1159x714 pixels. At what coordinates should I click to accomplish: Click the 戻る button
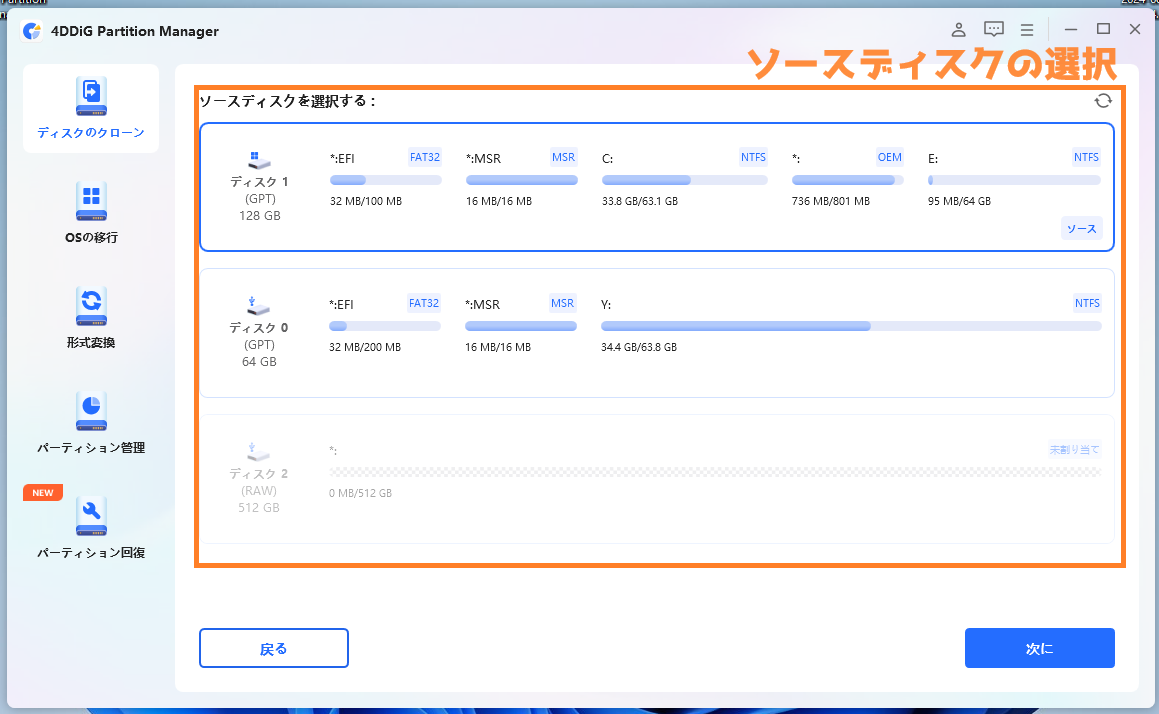click(273, 648)
